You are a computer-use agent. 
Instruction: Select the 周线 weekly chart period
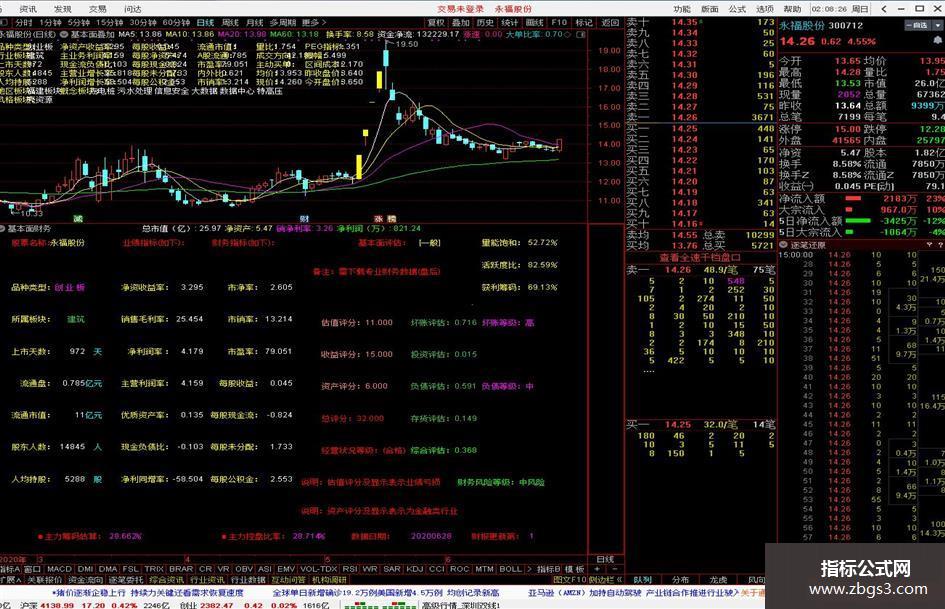pos(230,22)
